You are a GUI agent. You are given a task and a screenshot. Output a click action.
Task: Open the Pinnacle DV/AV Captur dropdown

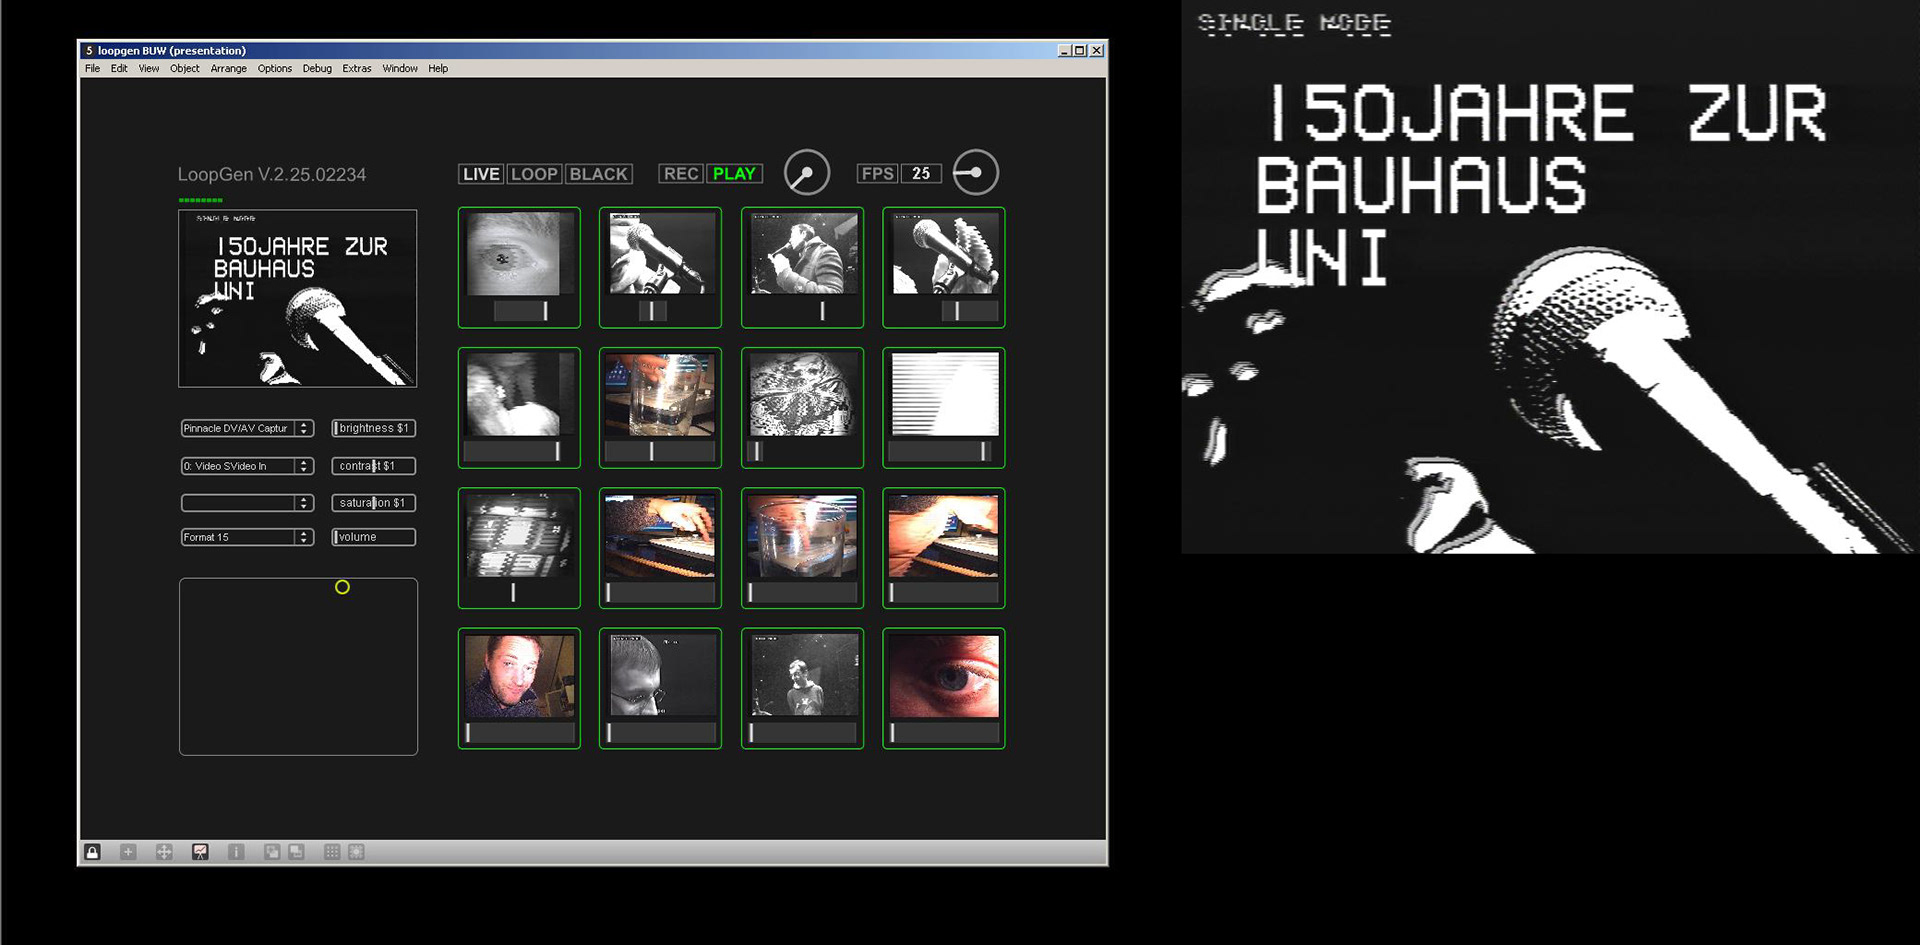(247, 428)
